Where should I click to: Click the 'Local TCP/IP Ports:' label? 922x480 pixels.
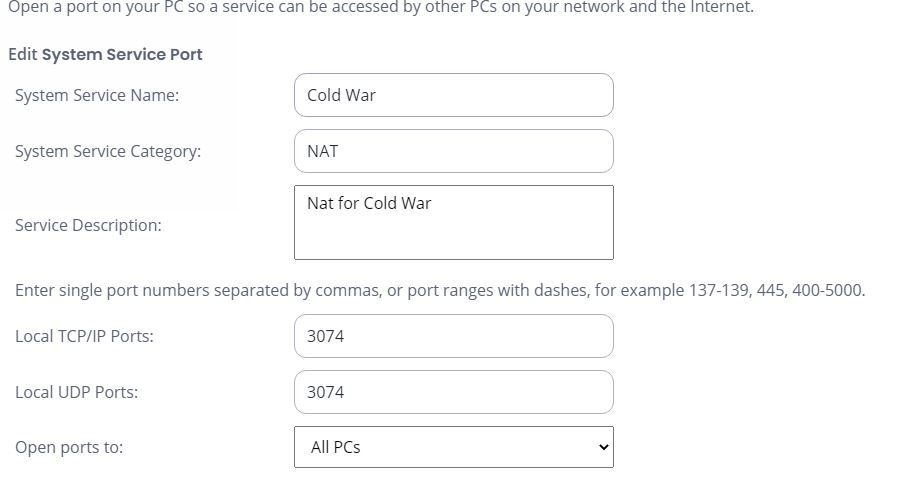click(84, 337)
